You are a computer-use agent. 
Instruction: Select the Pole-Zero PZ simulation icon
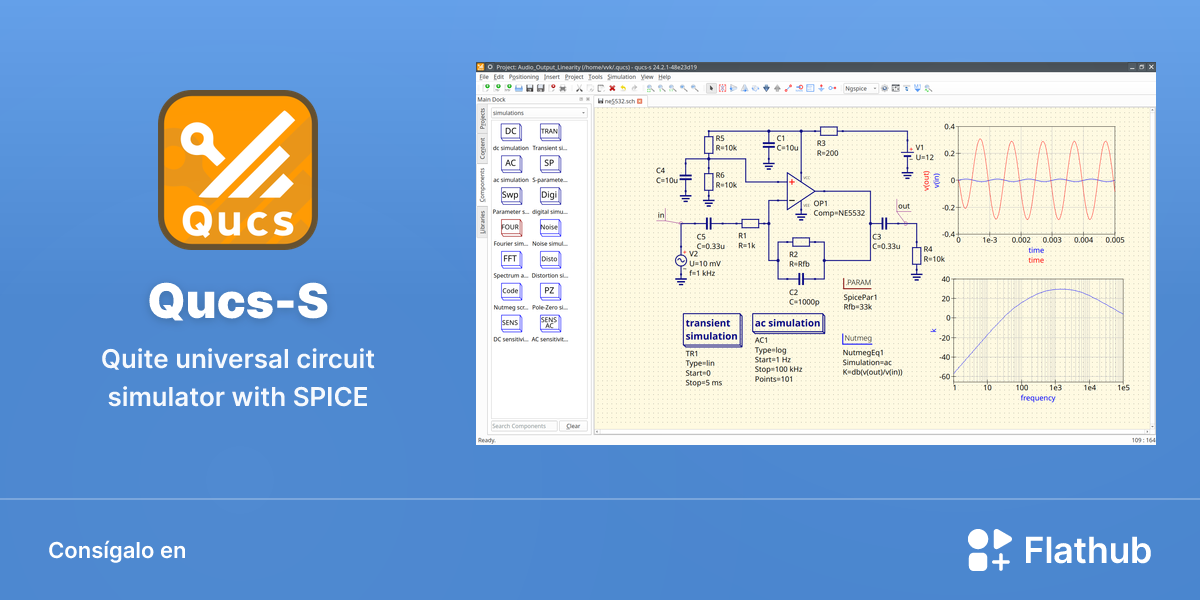549,292
